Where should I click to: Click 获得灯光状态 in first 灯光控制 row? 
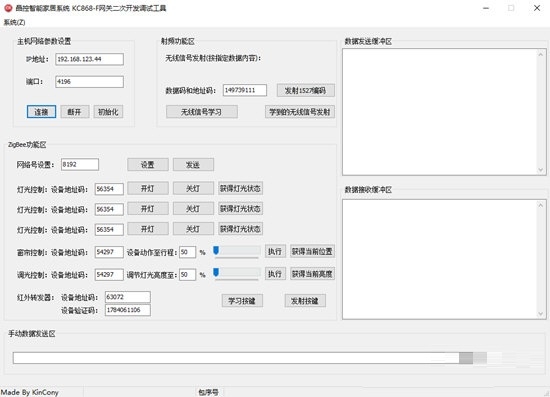pos(240,189)
